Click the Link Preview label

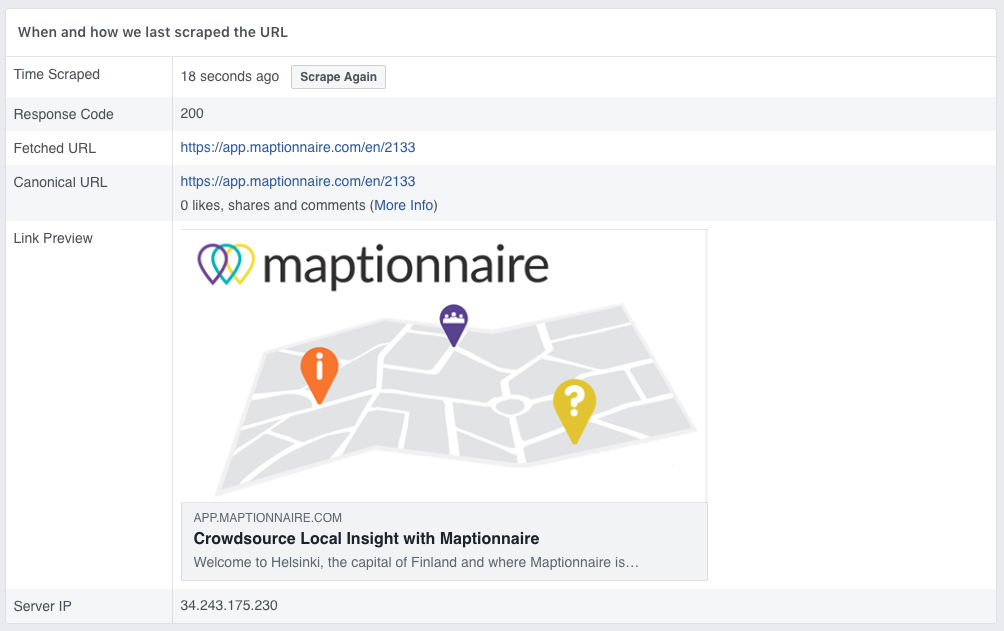(53, 238)
